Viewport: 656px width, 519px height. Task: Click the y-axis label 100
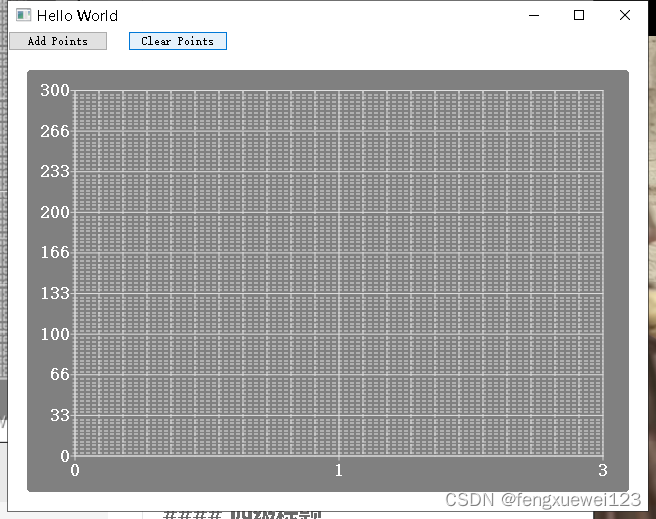55,334
